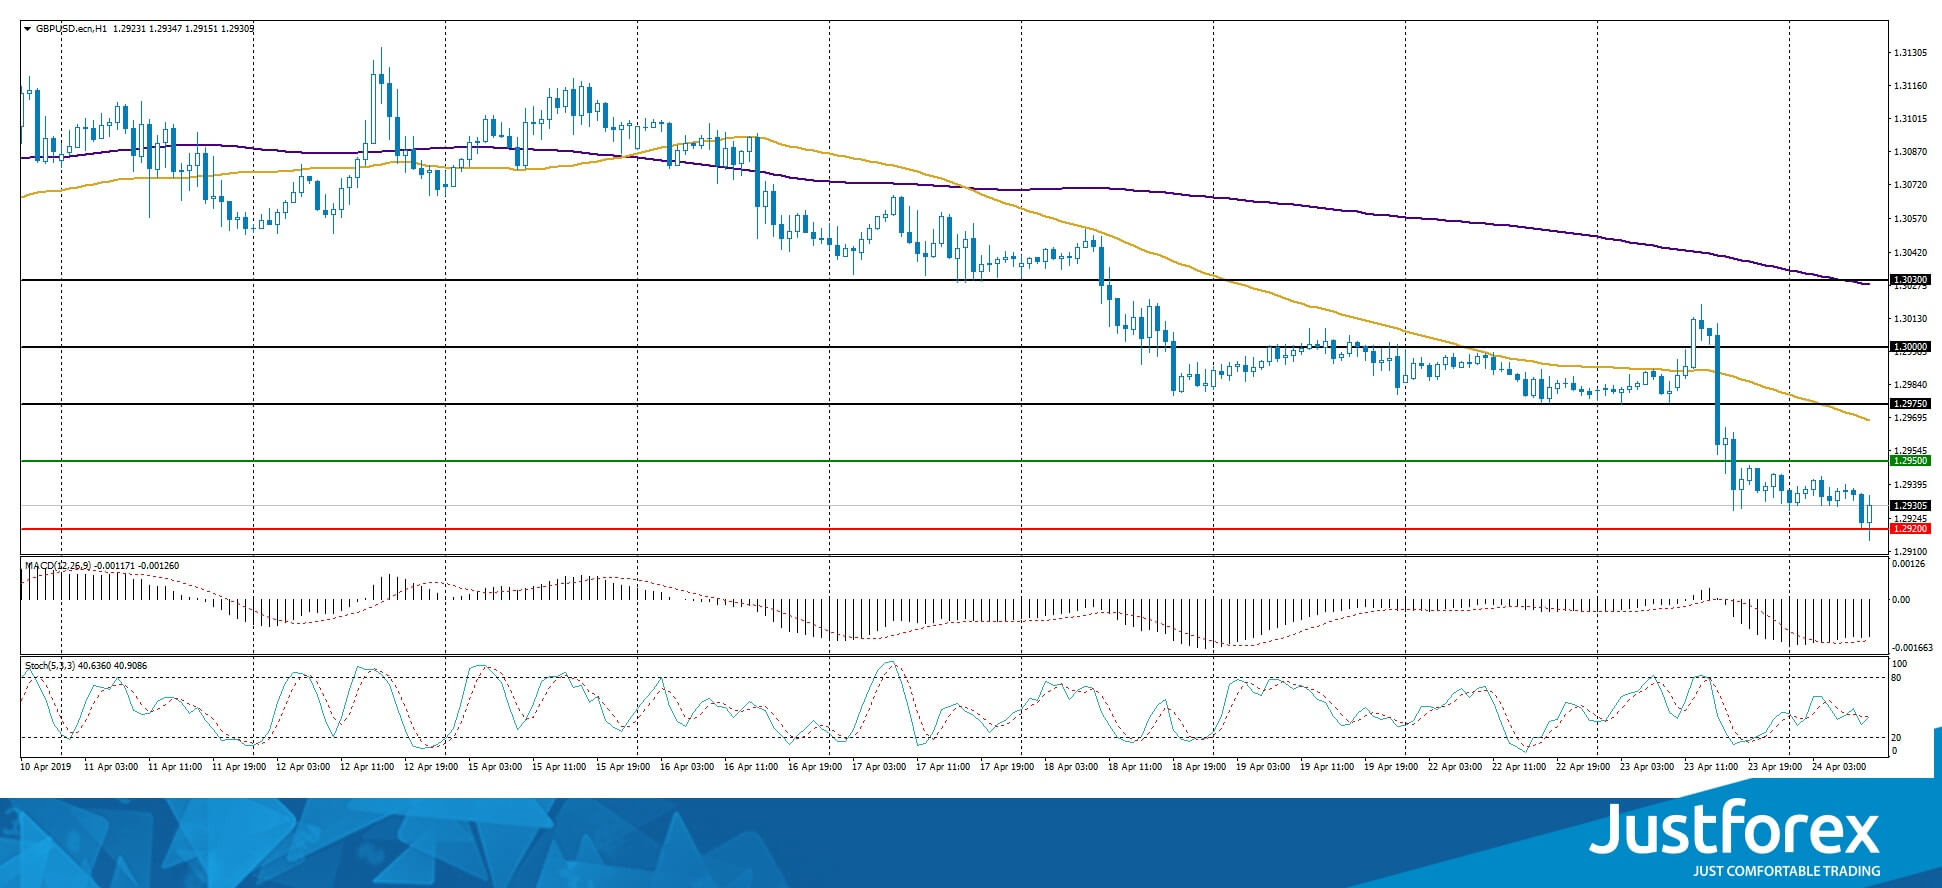
Task: Click the green 1.29500 price tag
Action: (1910, 461)
